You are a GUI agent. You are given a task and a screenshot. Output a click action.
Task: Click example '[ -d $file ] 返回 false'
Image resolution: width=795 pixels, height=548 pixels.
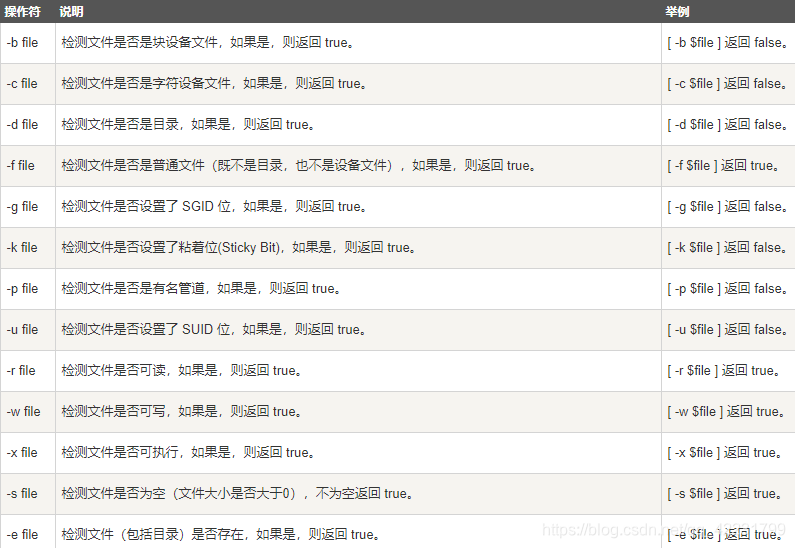click(728, 125)
